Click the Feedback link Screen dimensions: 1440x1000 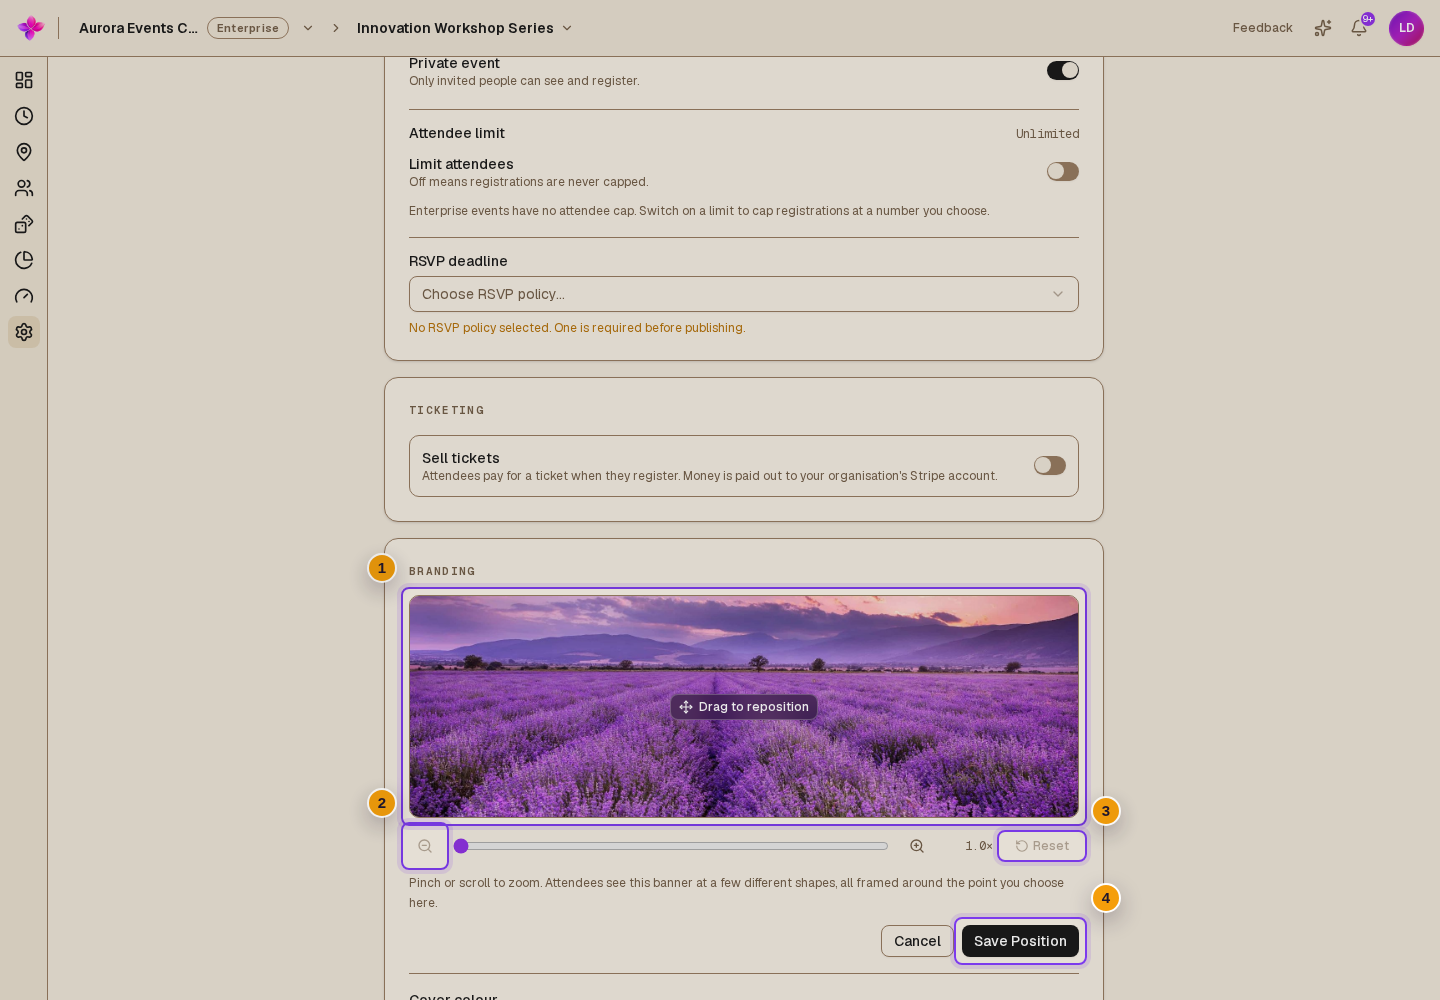click(x=1263, y=28)
